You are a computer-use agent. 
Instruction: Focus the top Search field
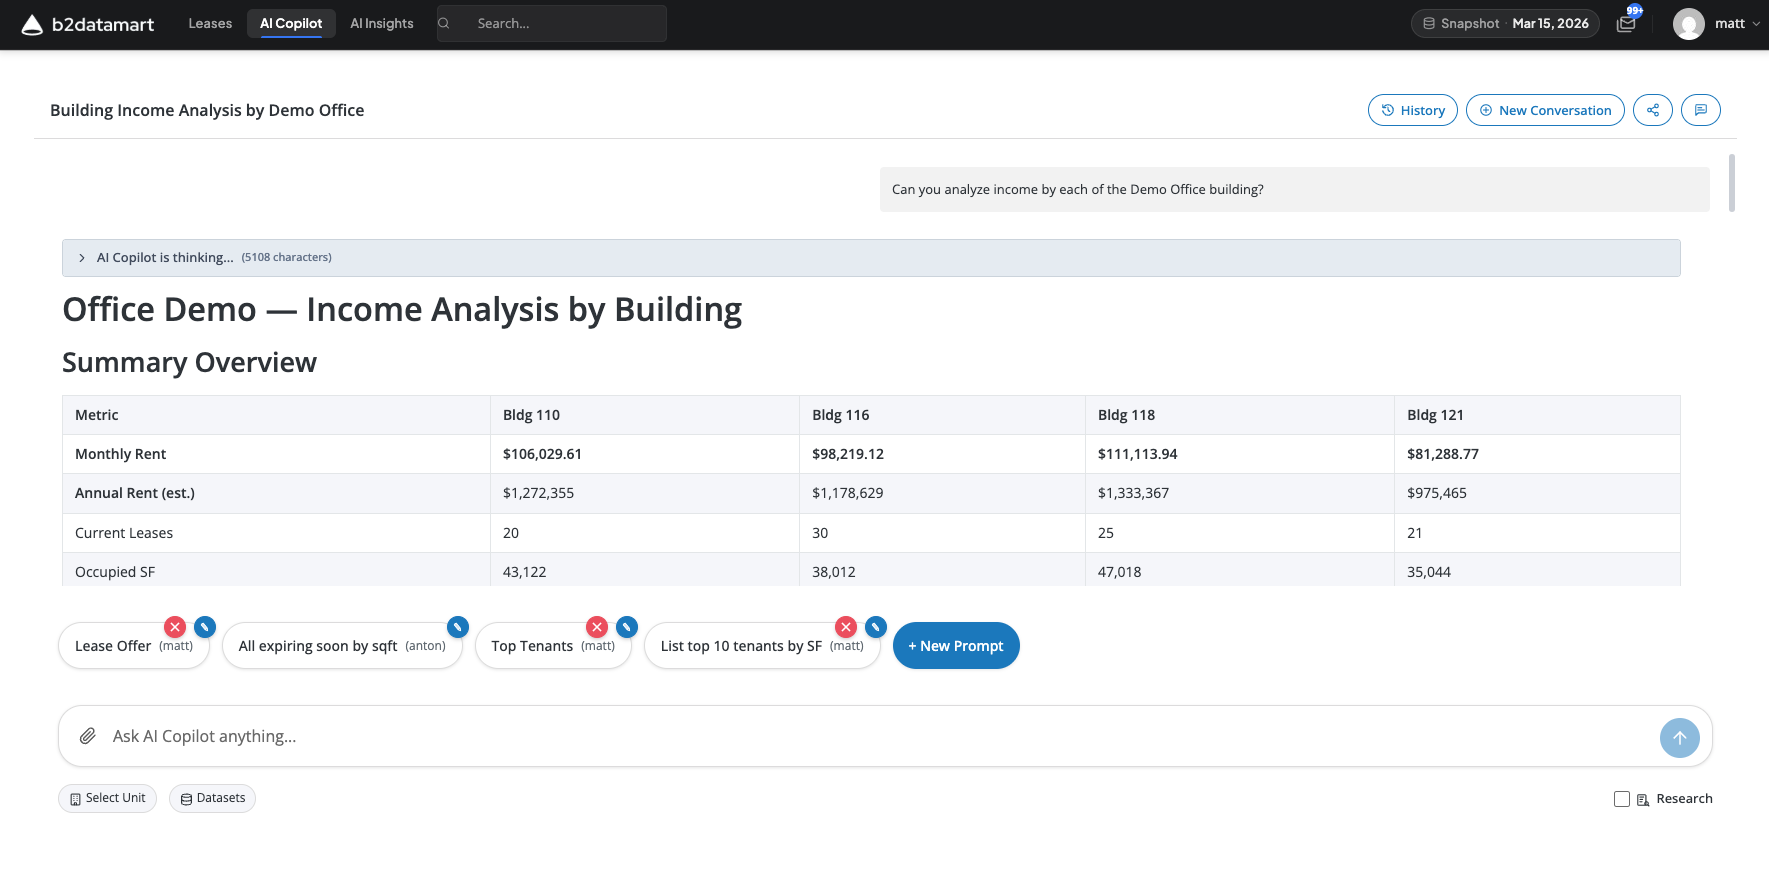pyautogui.click(x=552, y=23)
